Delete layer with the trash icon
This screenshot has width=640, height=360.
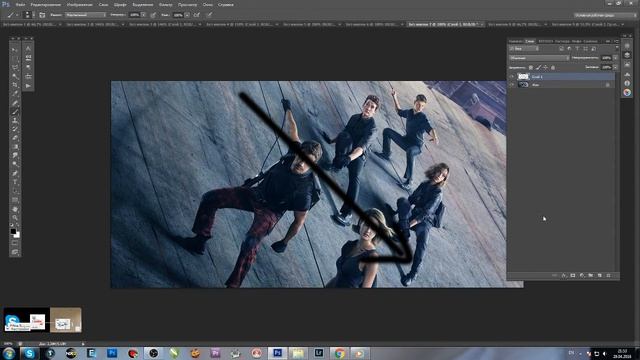609,276
